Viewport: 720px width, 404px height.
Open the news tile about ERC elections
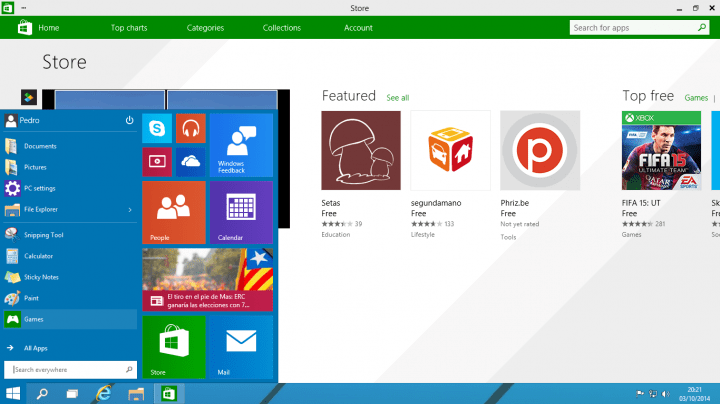coord(208,280)
